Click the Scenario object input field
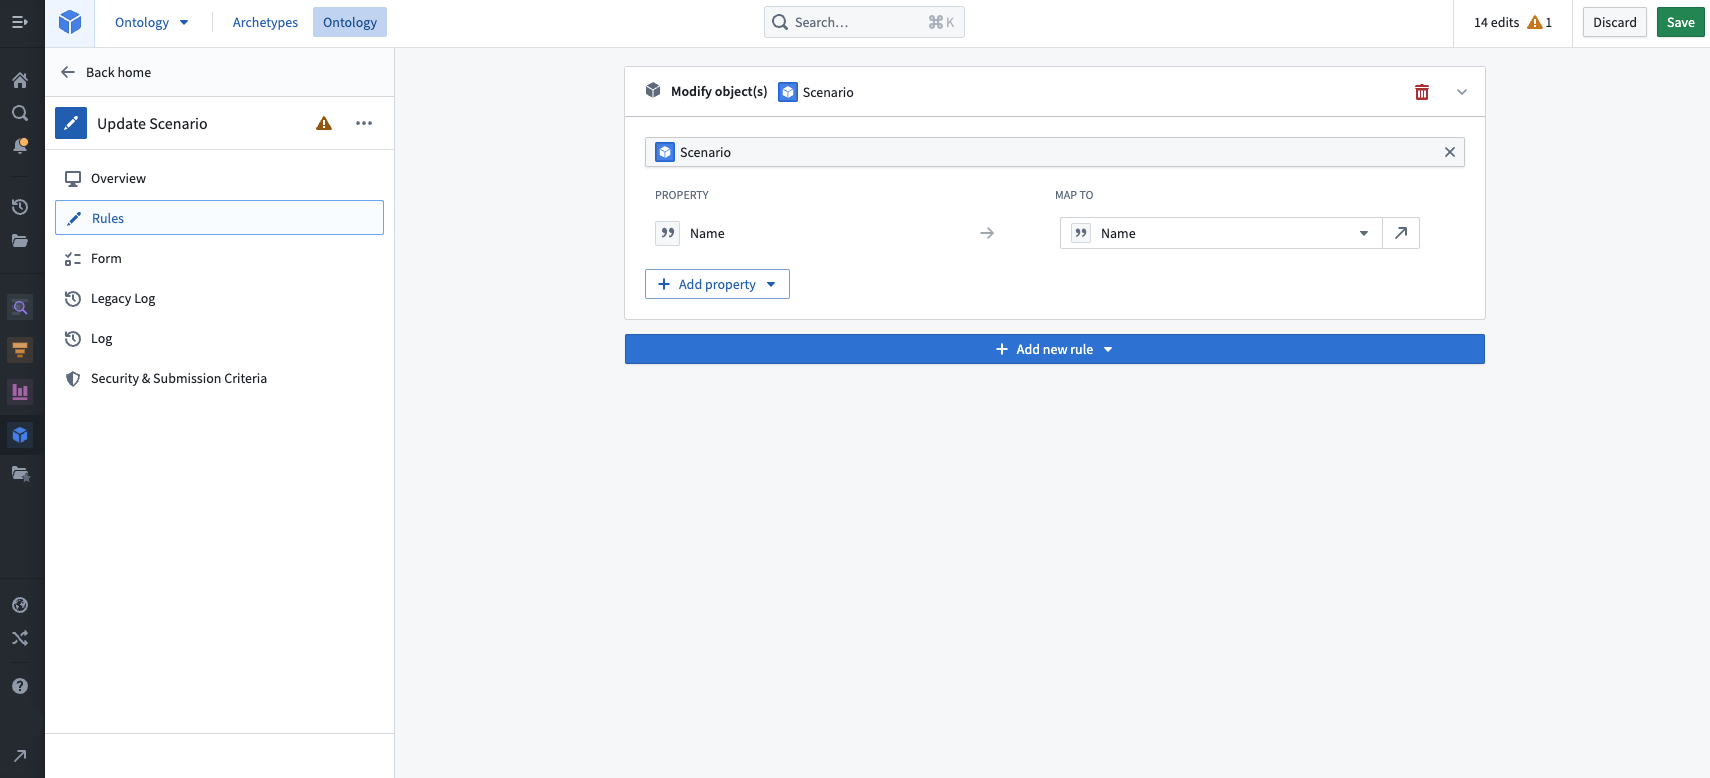Screen dimensions: 1710x778 (x=1055, y=152)
